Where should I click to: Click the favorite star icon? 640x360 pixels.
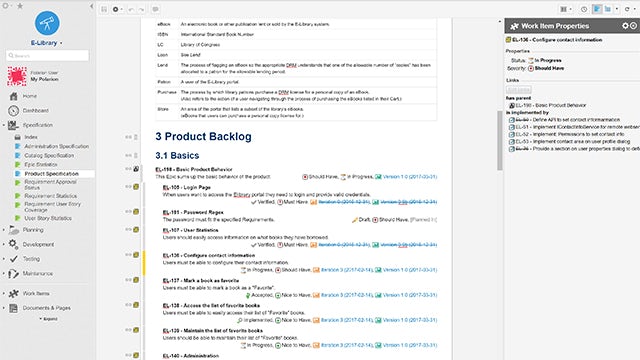coord(20,6)
